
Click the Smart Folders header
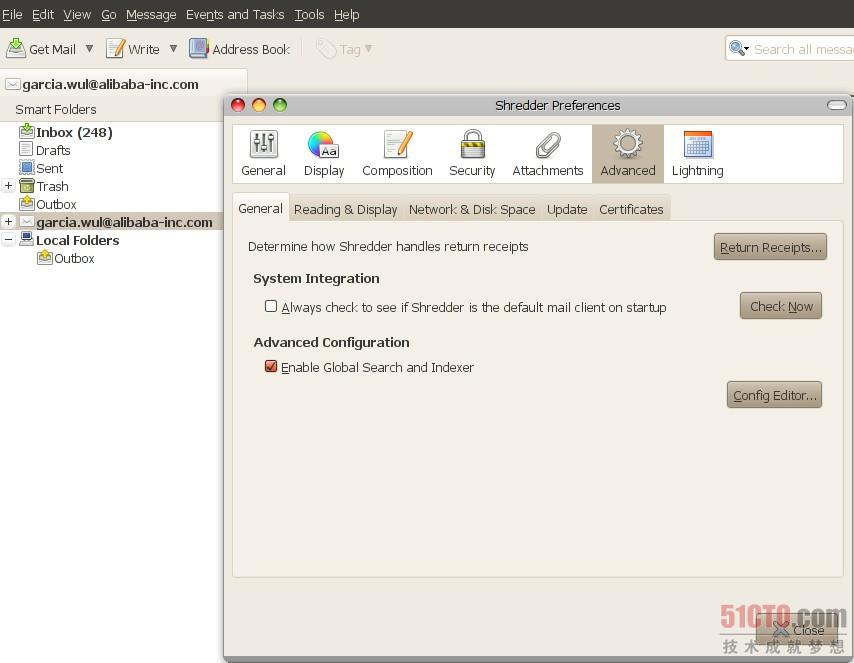56,110
